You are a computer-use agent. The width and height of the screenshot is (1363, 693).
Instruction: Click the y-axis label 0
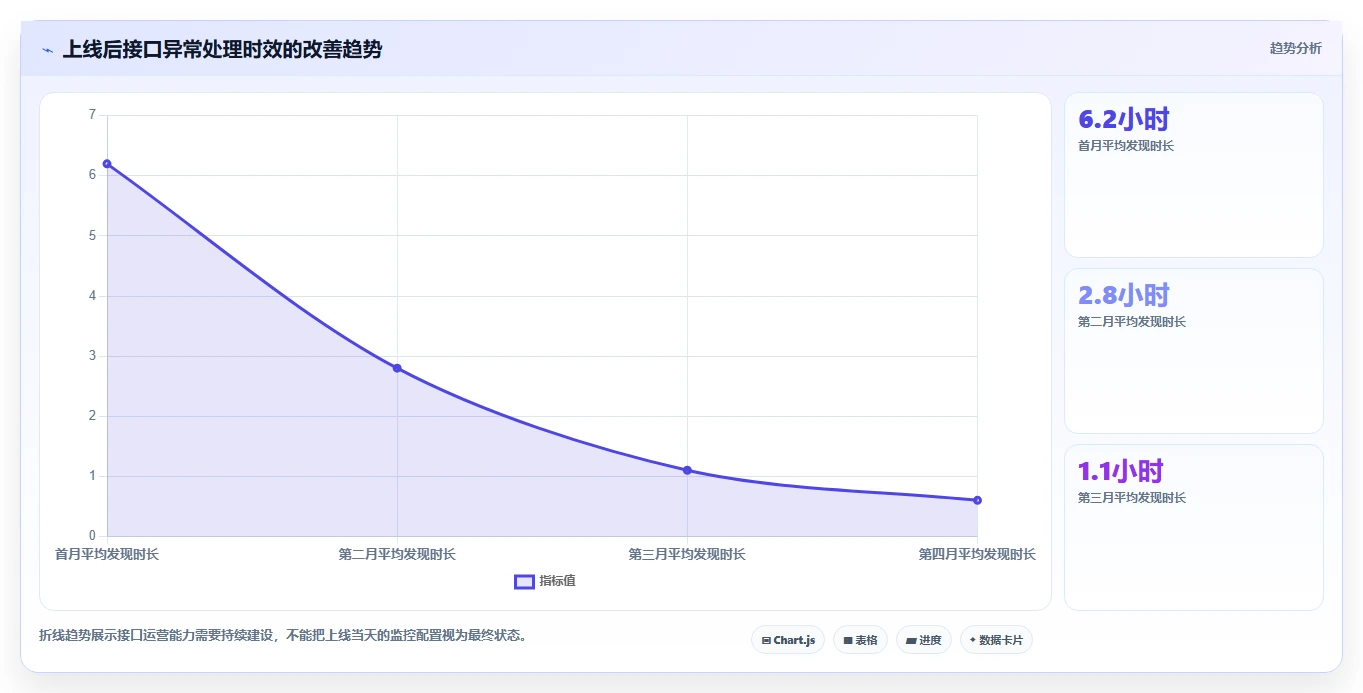point(92,536)
